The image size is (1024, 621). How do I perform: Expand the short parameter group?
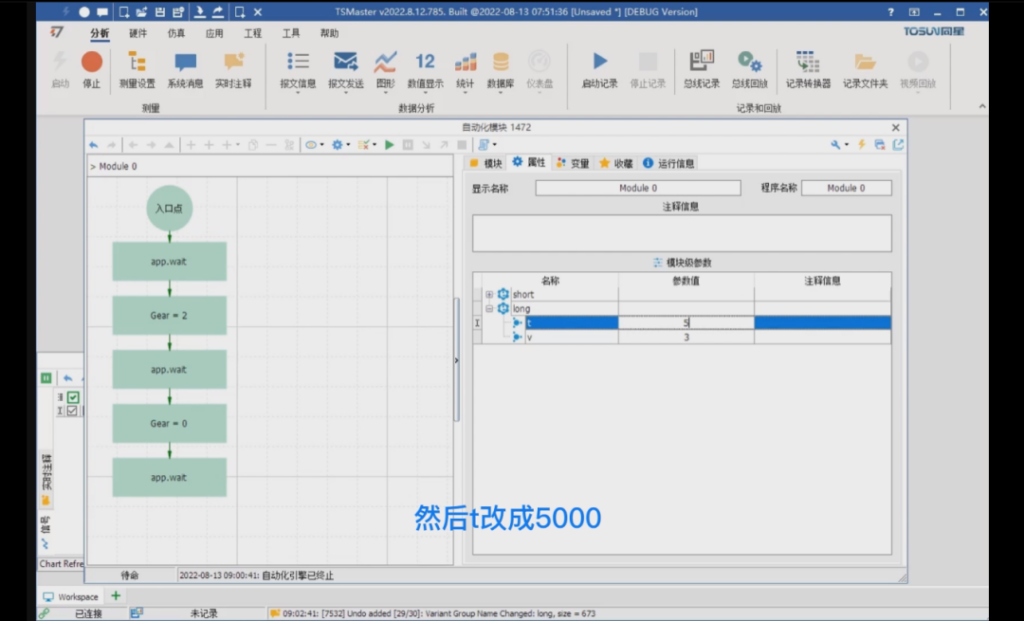point(489,295)
